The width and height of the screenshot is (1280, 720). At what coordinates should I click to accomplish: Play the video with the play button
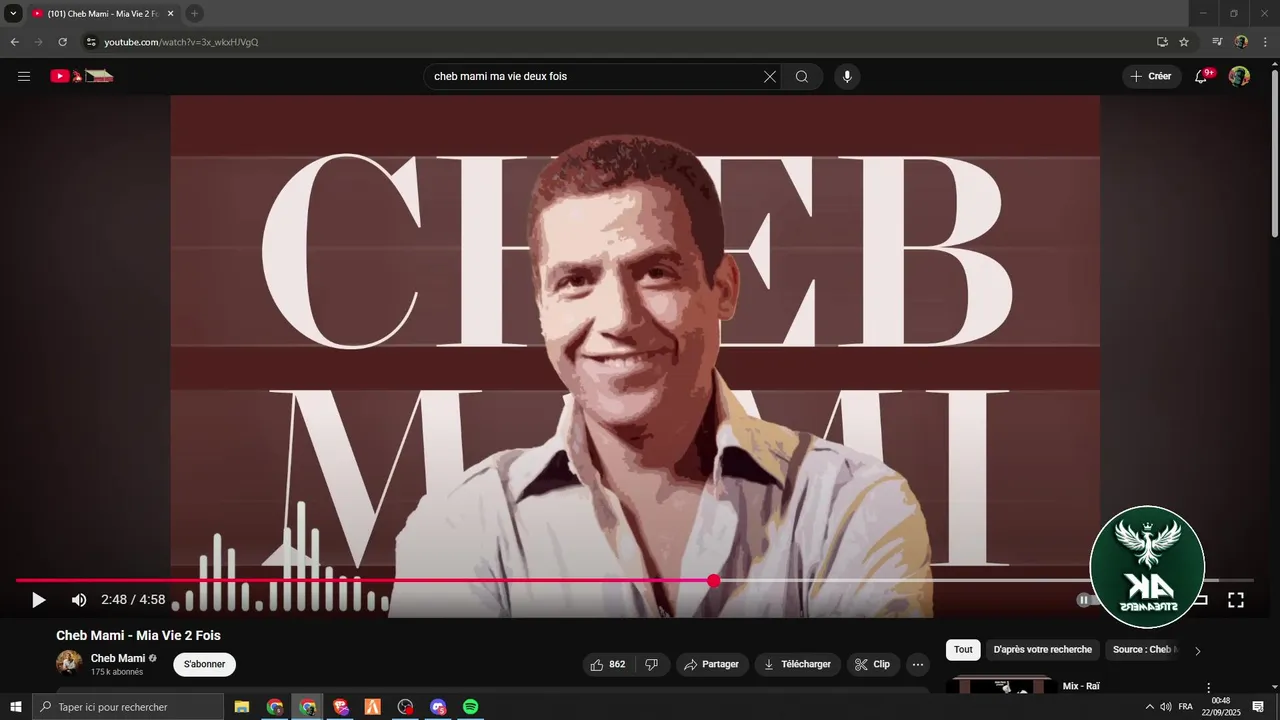point(38,600)
